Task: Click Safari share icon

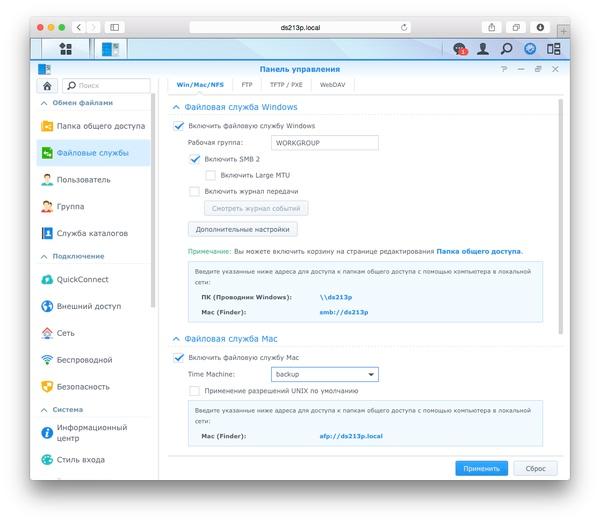Action: (492, 27)
